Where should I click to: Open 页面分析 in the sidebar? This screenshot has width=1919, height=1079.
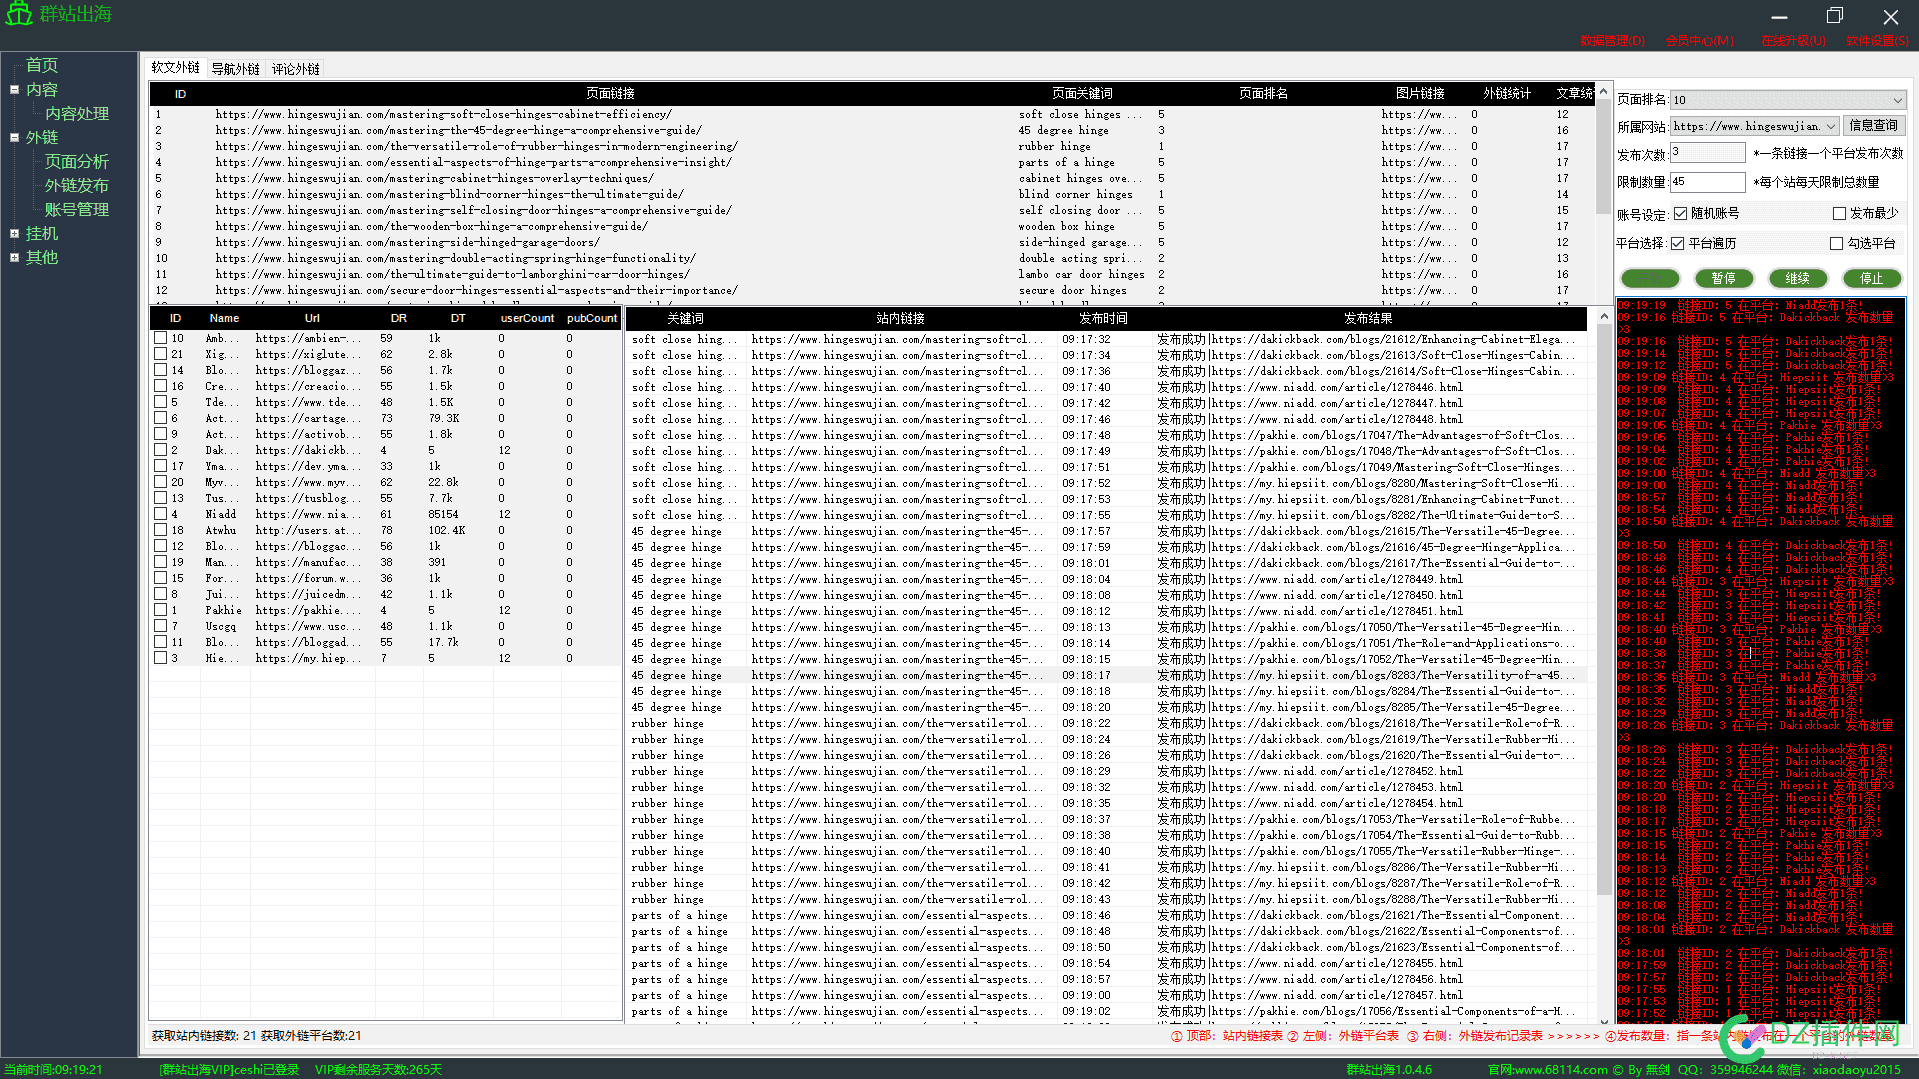(77, 161)
